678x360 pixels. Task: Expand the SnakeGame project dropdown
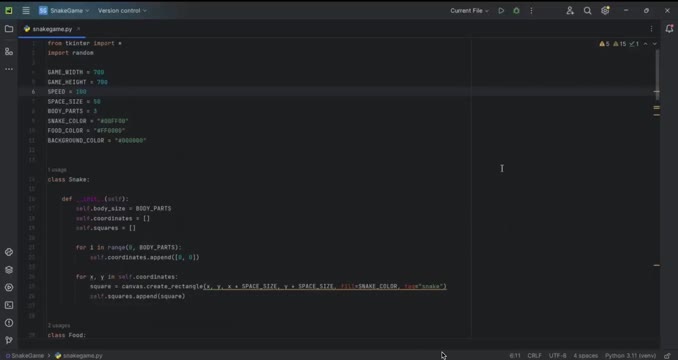tap(64, 11)
